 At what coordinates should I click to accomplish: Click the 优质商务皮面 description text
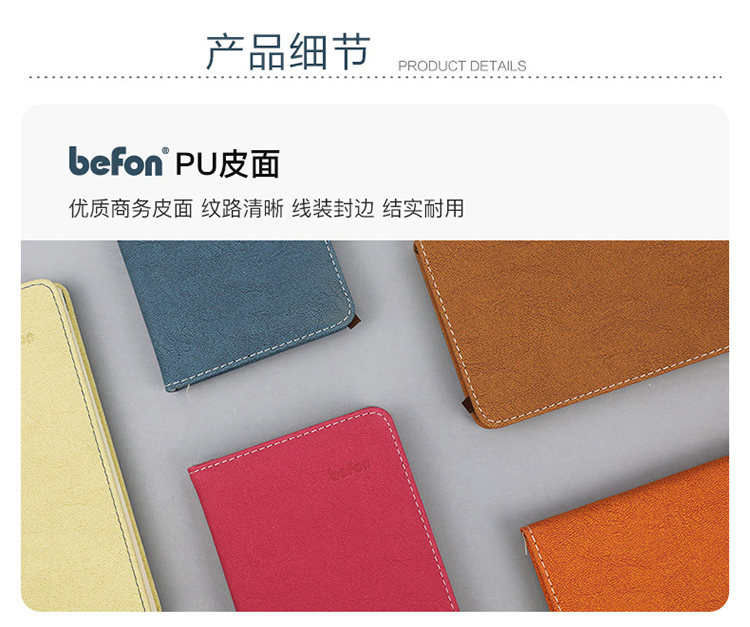pos(131,209)
